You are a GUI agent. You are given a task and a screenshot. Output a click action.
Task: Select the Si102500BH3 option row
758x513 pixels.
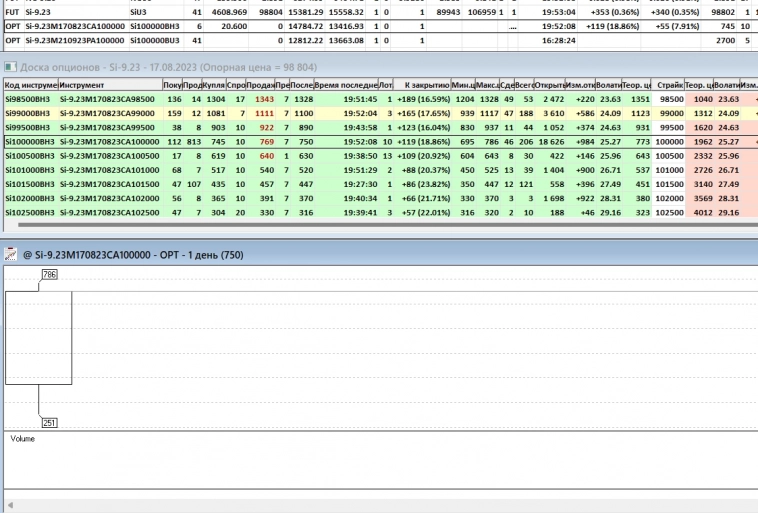pos(29,212)
